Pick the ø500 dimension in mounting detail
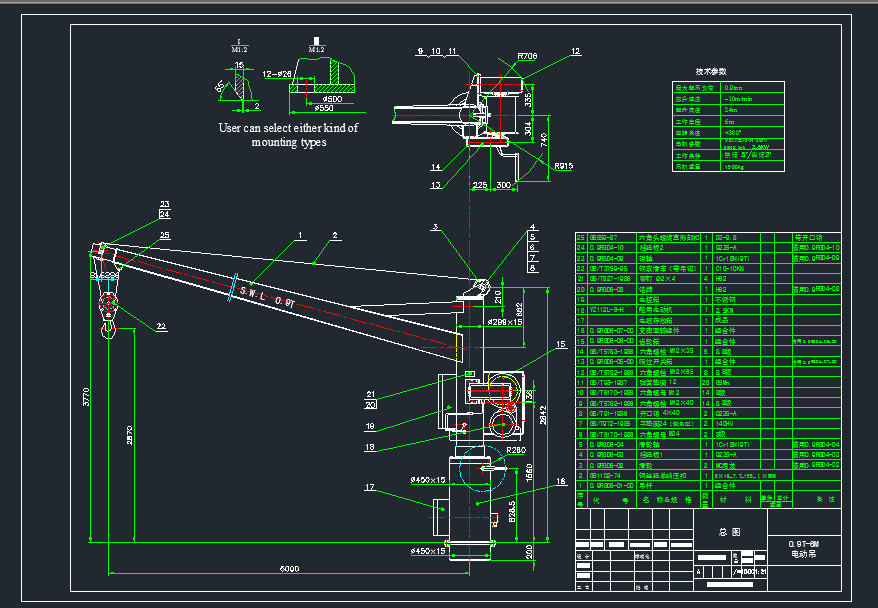Image resolution: width=878 pixels, height=608 pixels. [x=332, y=99]
